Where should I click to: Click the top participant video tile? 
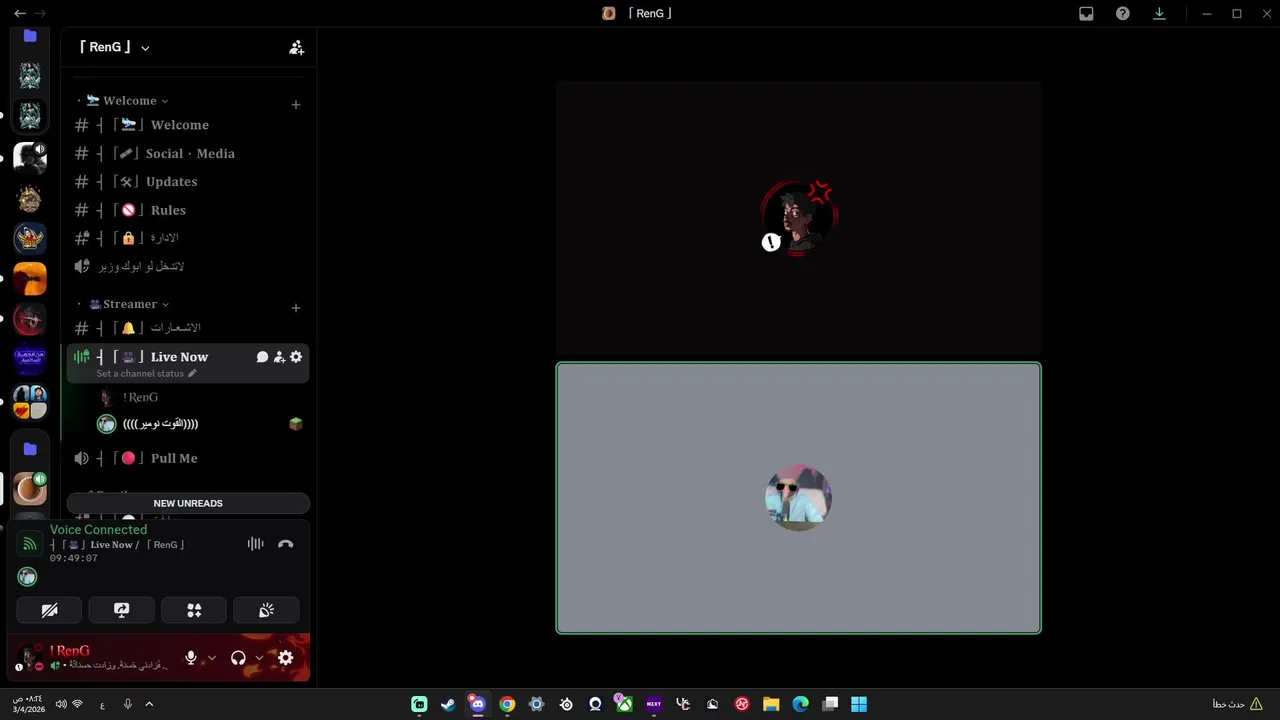(798, 218)
